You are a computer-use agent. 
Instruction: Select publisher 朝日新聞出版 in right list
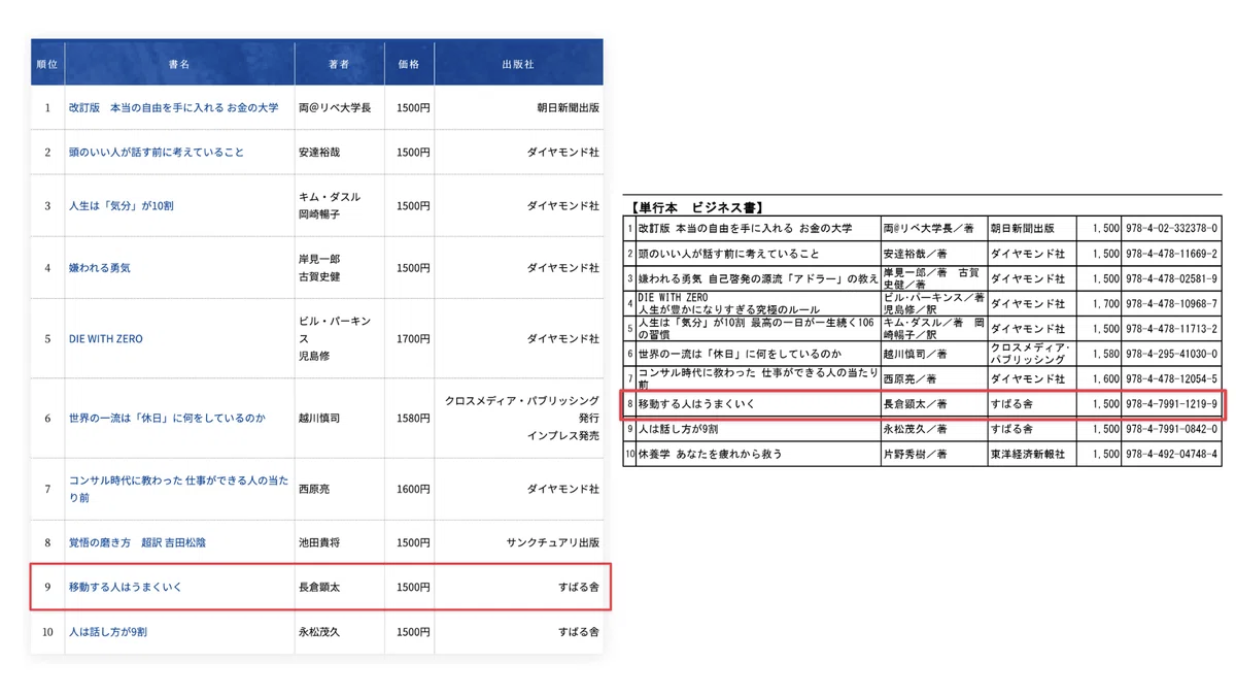point(1022,228)
